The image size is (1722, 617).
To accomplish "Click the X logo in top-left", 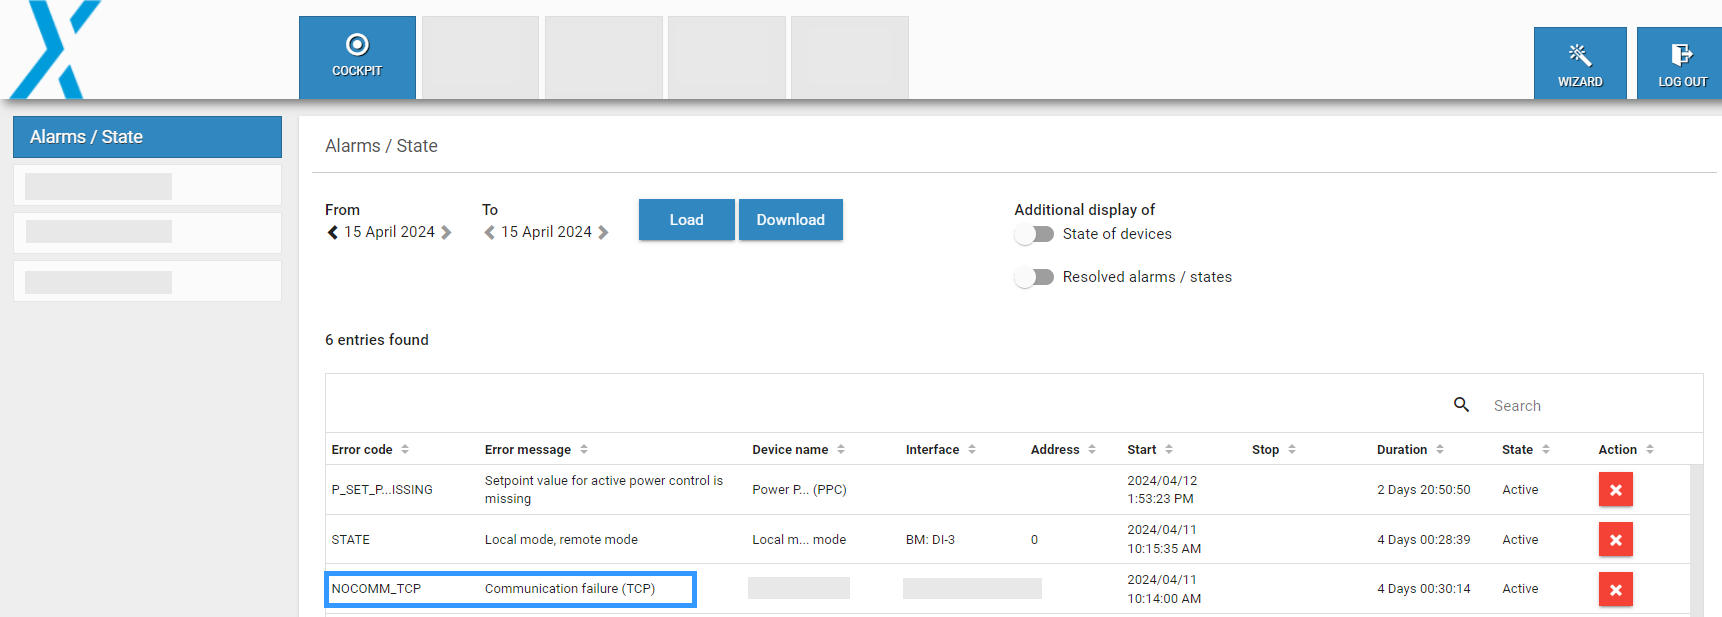I will pos(57,49).
